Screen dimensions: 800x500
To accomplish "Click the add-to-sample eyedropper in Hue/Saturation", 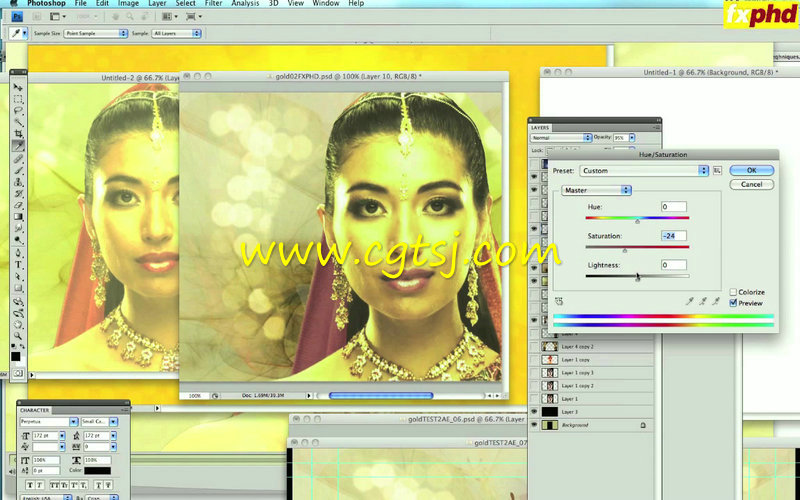I will point(703,302).
